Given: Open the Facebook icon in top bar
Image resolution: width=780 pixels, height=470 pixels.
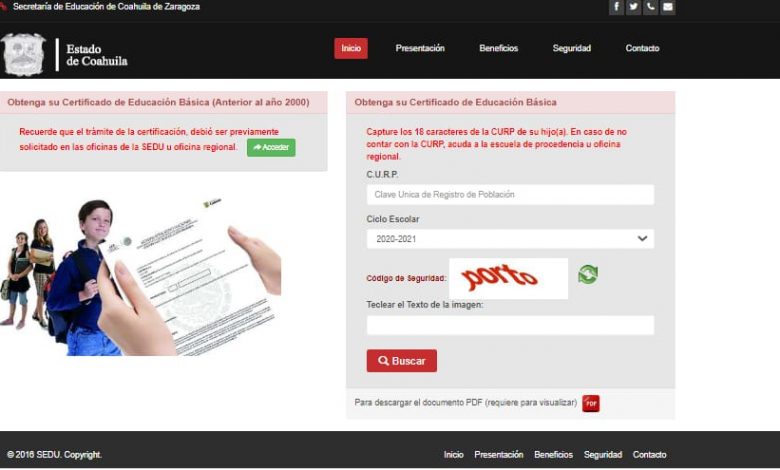Looking at the screenshot, I should coord(617,7).
